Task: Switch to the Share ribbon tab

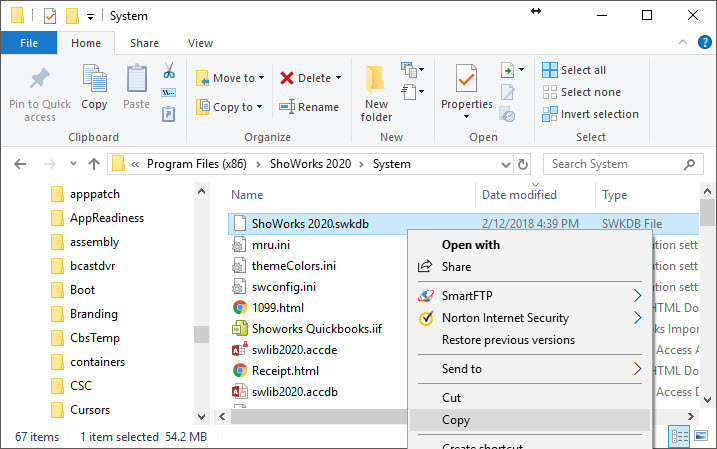Action: click(144, 43)
